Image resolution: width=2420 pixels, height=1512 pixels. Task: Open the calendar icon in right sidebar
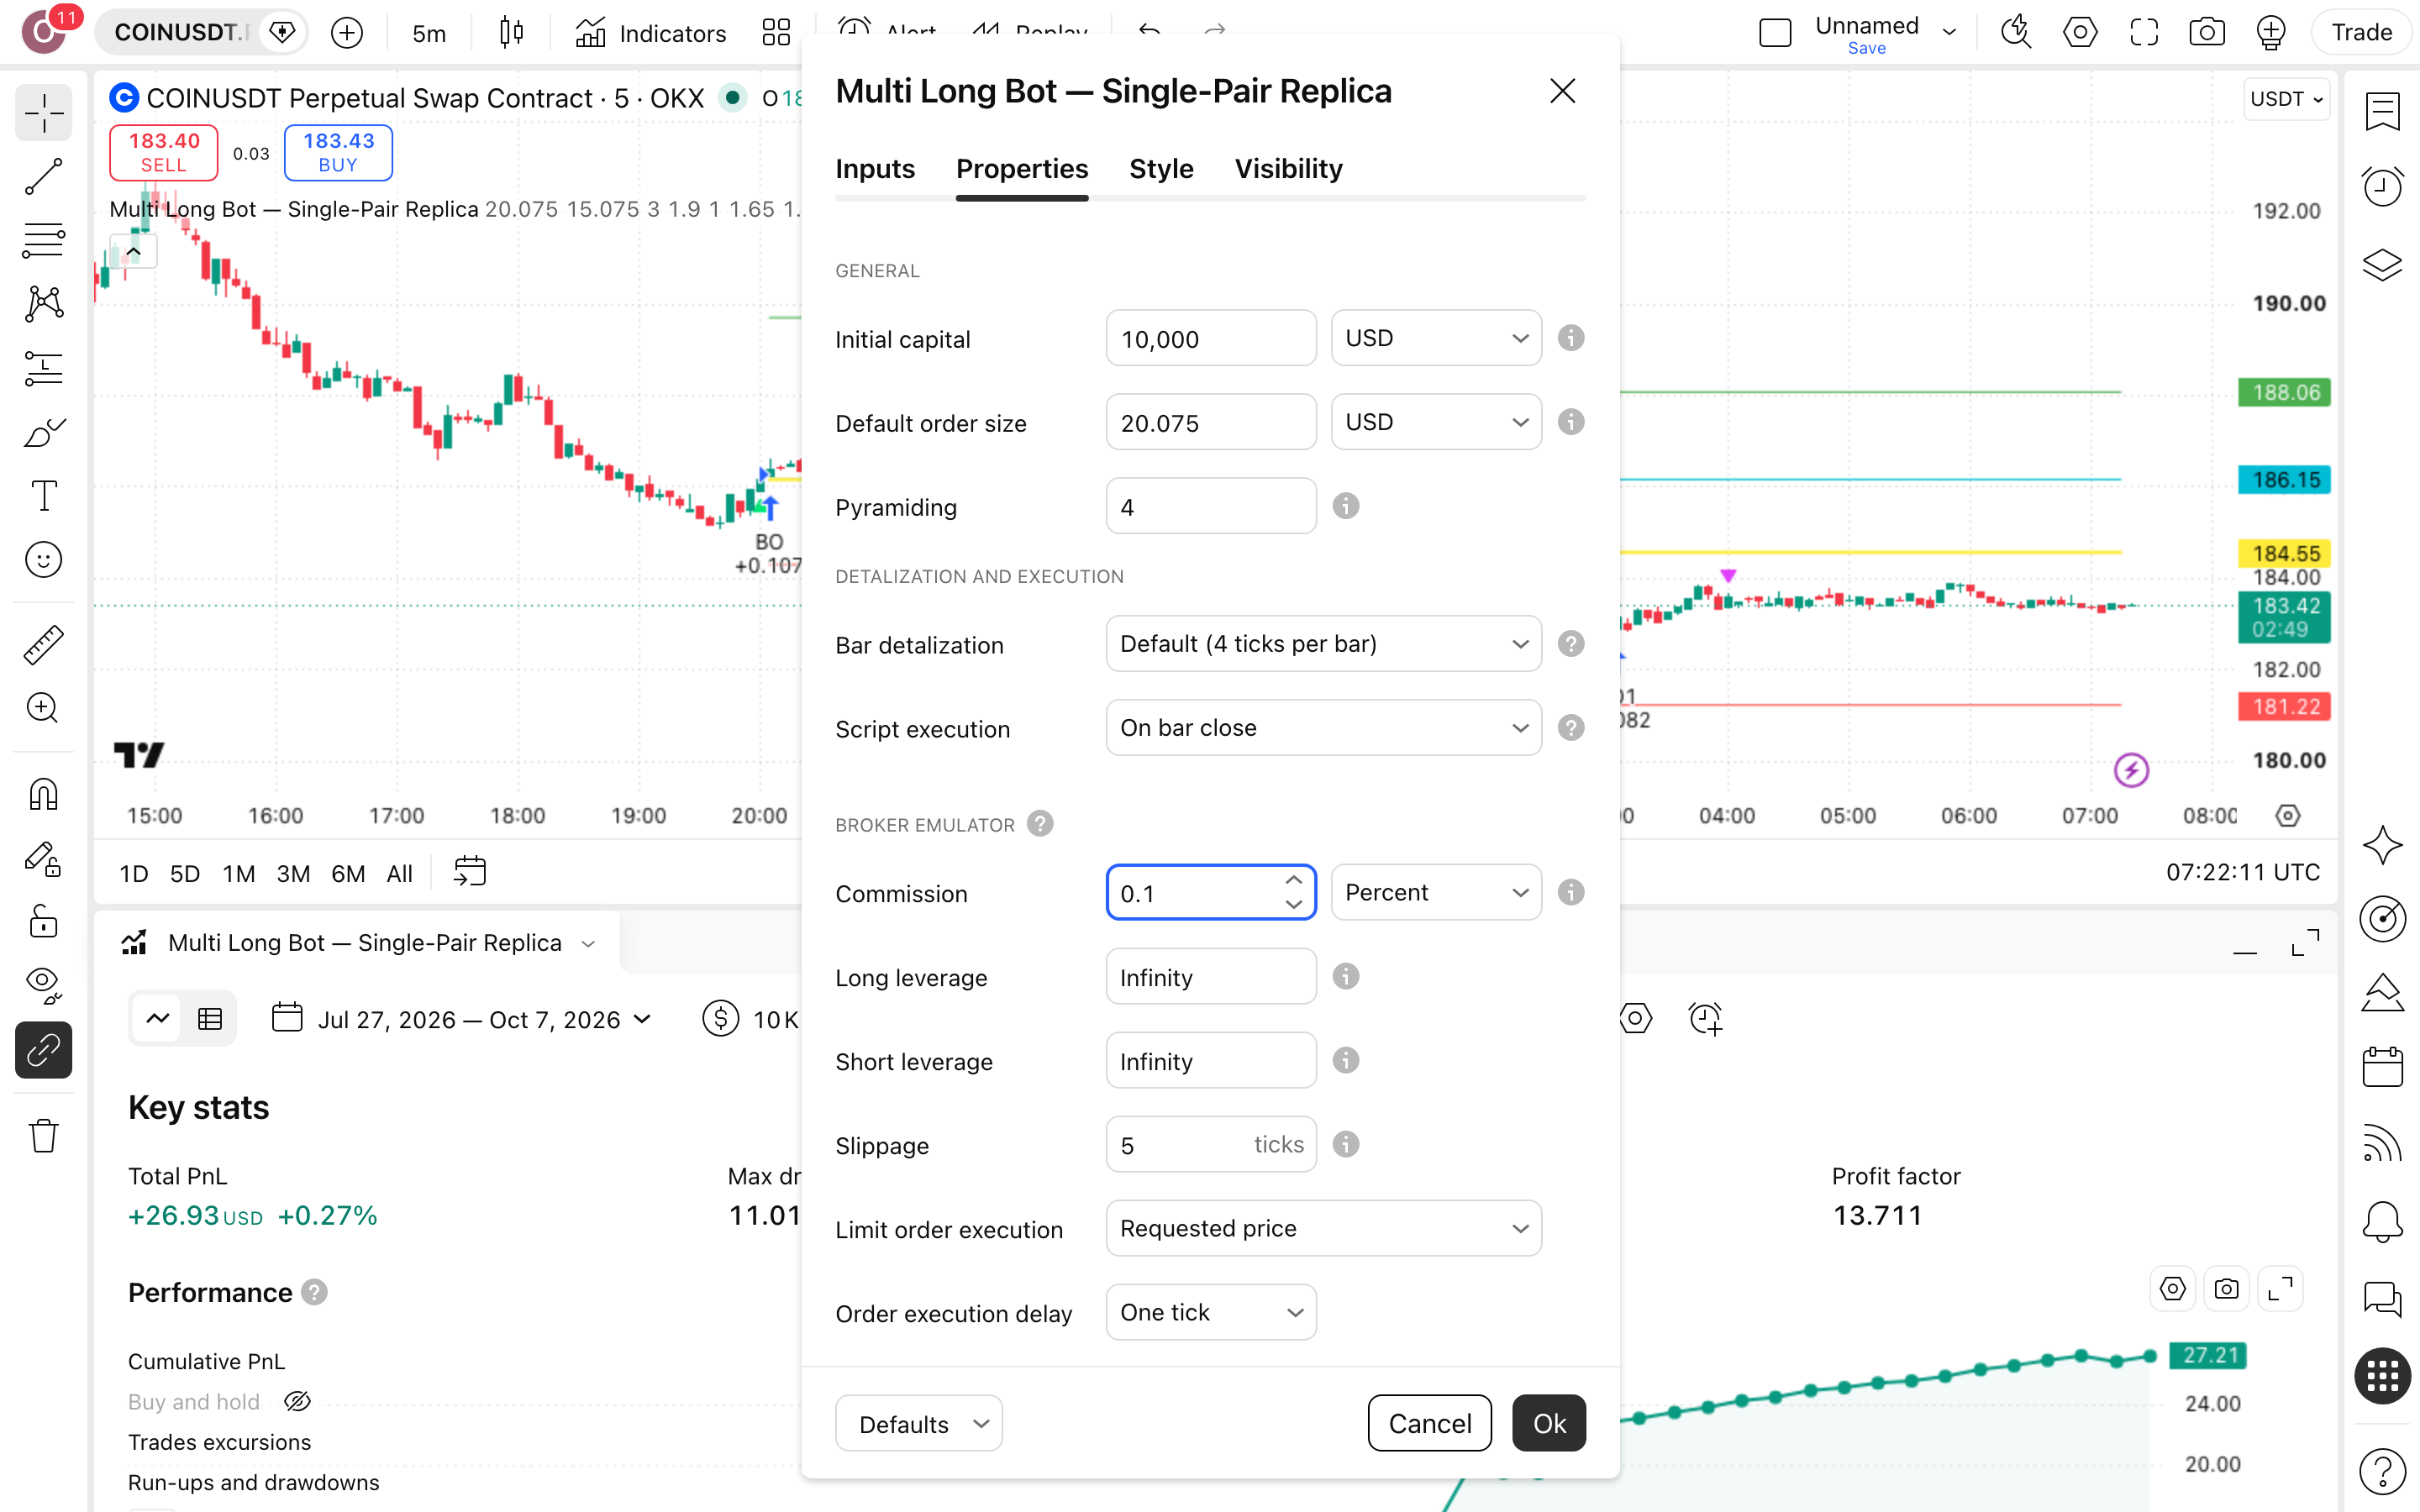2383,1066
